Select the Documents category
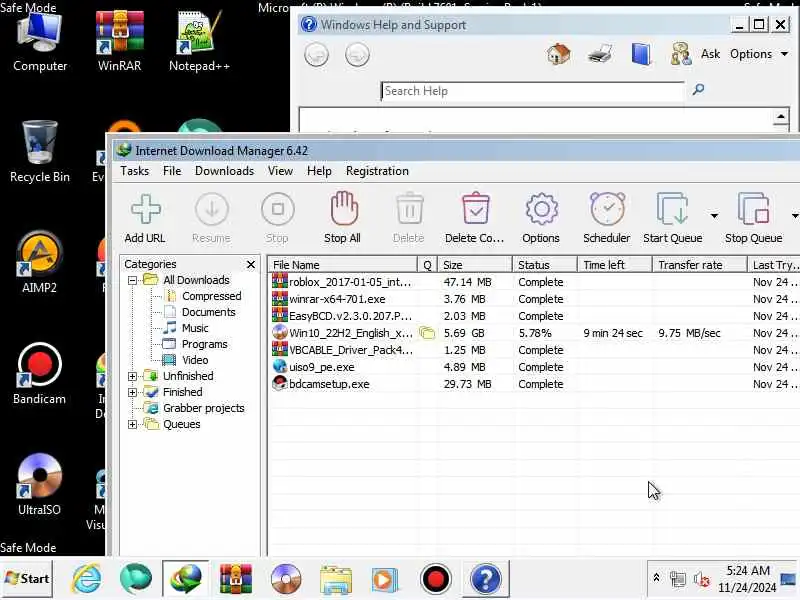This screenshot has width=800, height=600. point(209,312)
